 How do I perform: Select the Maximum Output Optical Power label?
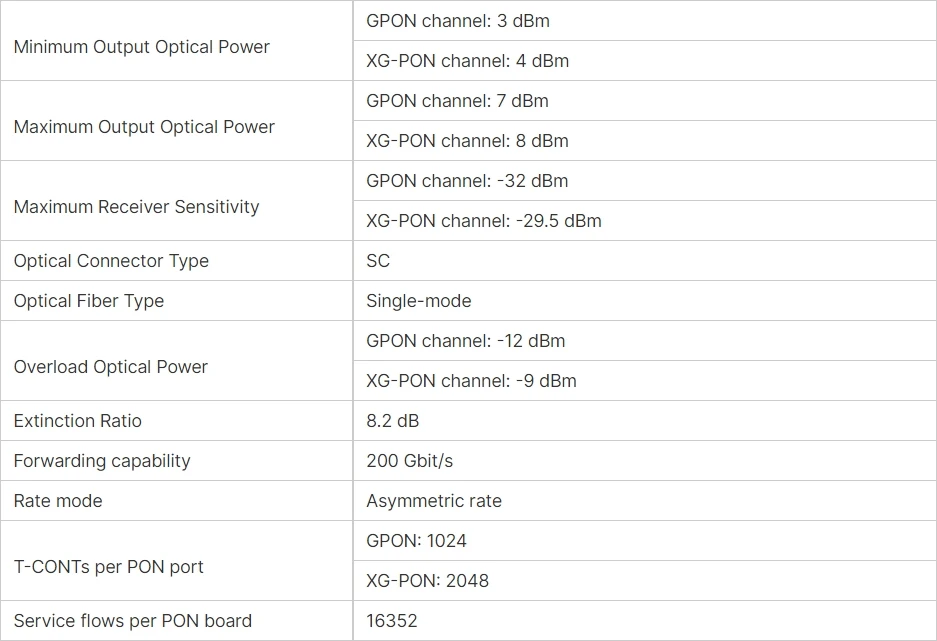(144, 127)
